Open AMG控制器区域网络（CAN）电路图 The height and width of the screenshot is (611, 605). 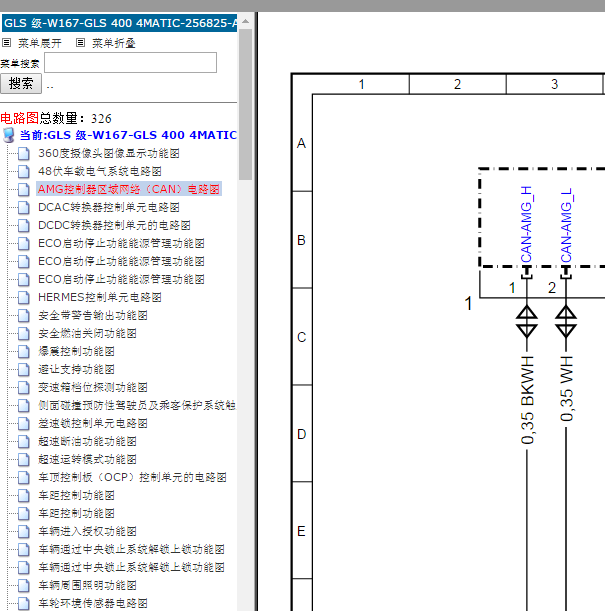[x=129, y=189]
